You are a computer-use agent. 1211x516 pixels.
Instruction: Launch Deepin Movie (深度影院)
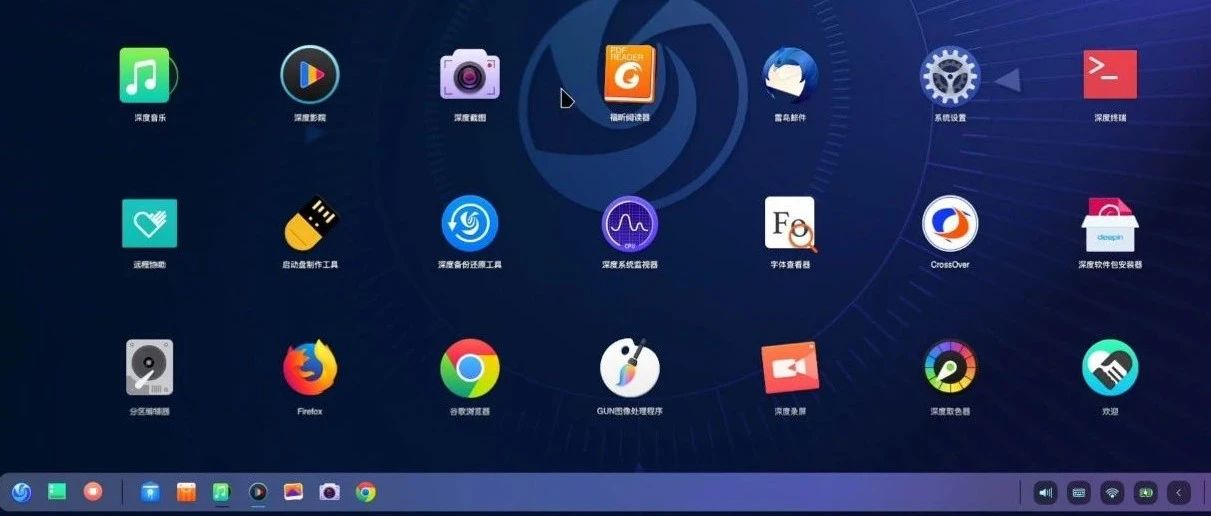310,75
